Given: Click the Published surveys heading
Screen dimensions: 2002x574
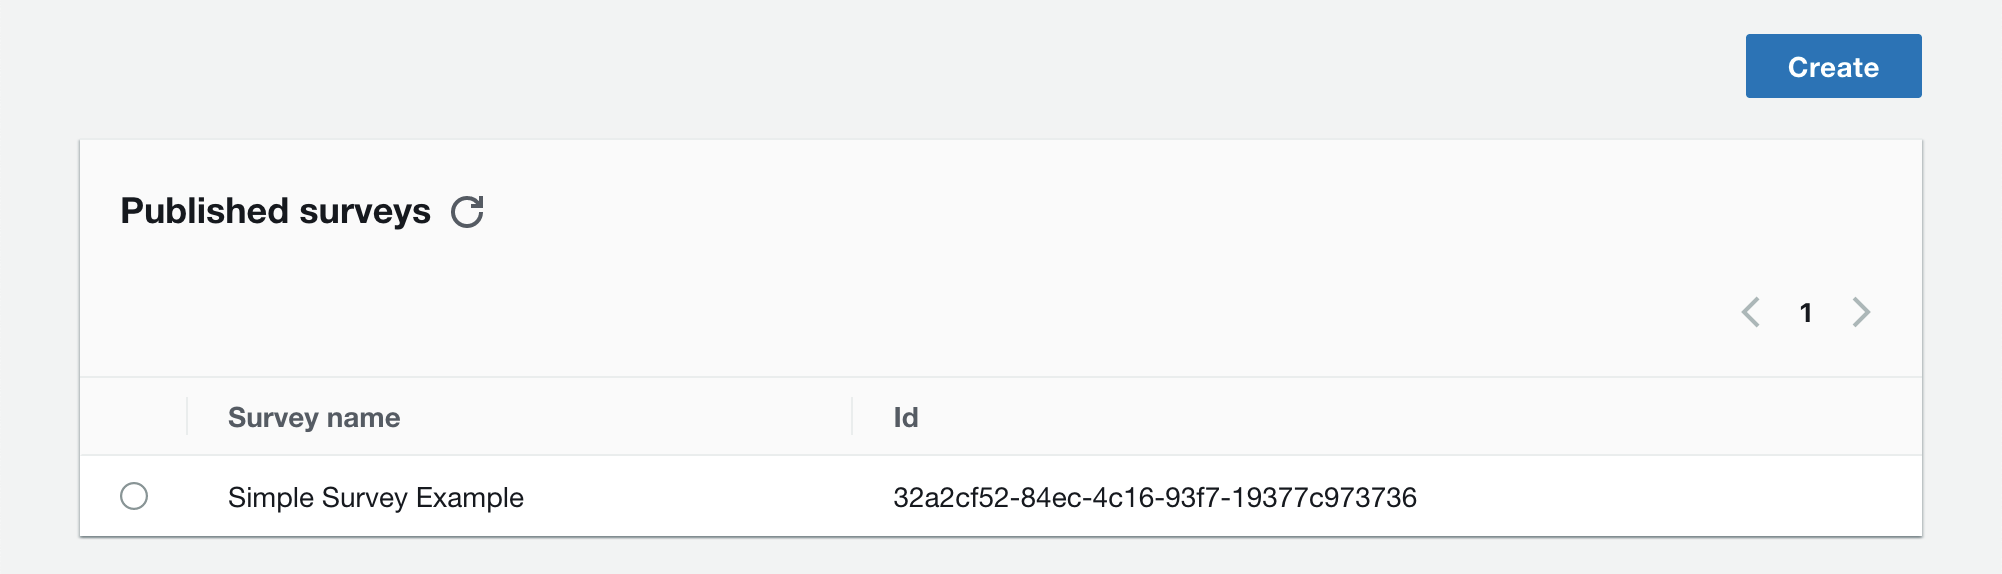Looking at the screenshot, I should pos(276,211).
